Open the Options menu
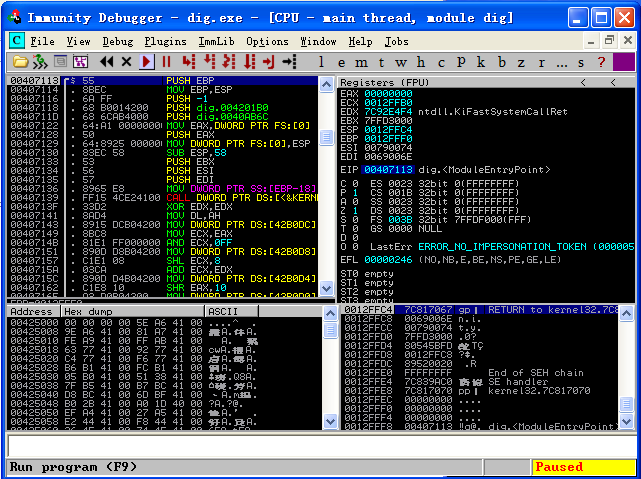The image size is (641, 479). point(267,41)
